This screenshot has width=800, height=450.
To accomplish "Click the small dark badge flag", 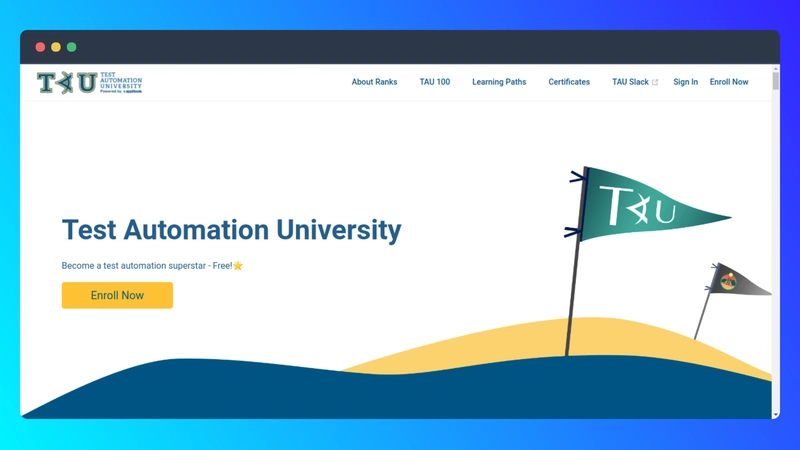I will (x=739, y=280).
